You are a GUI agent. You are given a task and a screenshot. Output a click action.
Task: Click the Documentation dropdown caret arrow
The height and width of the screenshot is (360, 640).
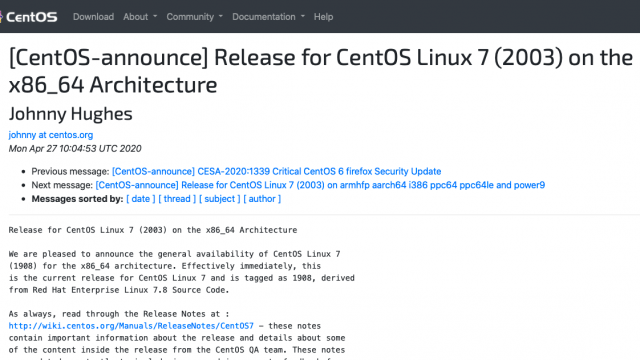tap(303, 17)
